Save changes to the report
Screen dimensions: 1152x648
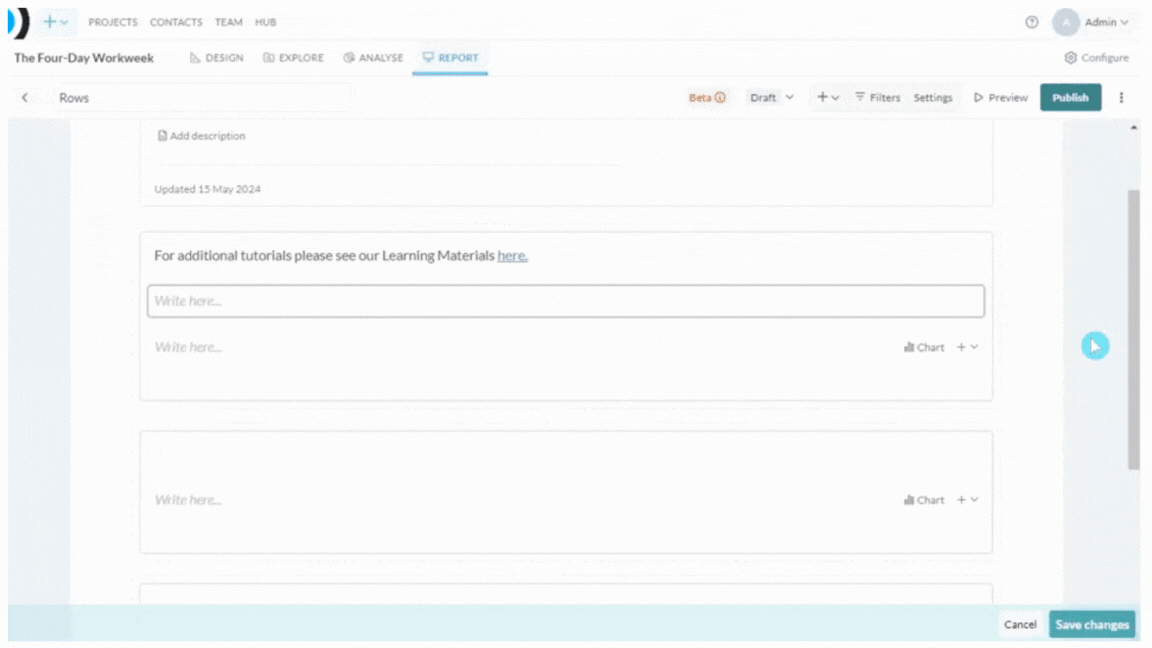click(x=1092, y=624)
